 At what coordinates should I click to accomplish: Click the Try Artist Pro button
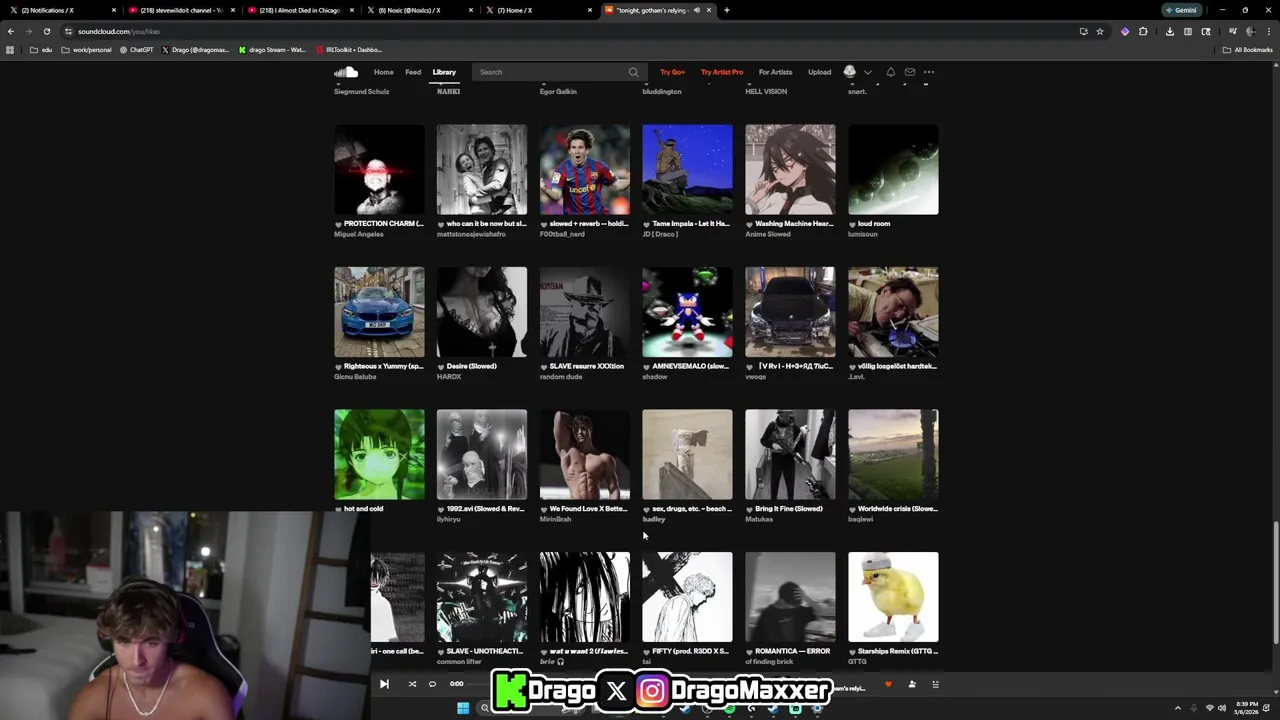pyautogui.click(x=722, y=72)
